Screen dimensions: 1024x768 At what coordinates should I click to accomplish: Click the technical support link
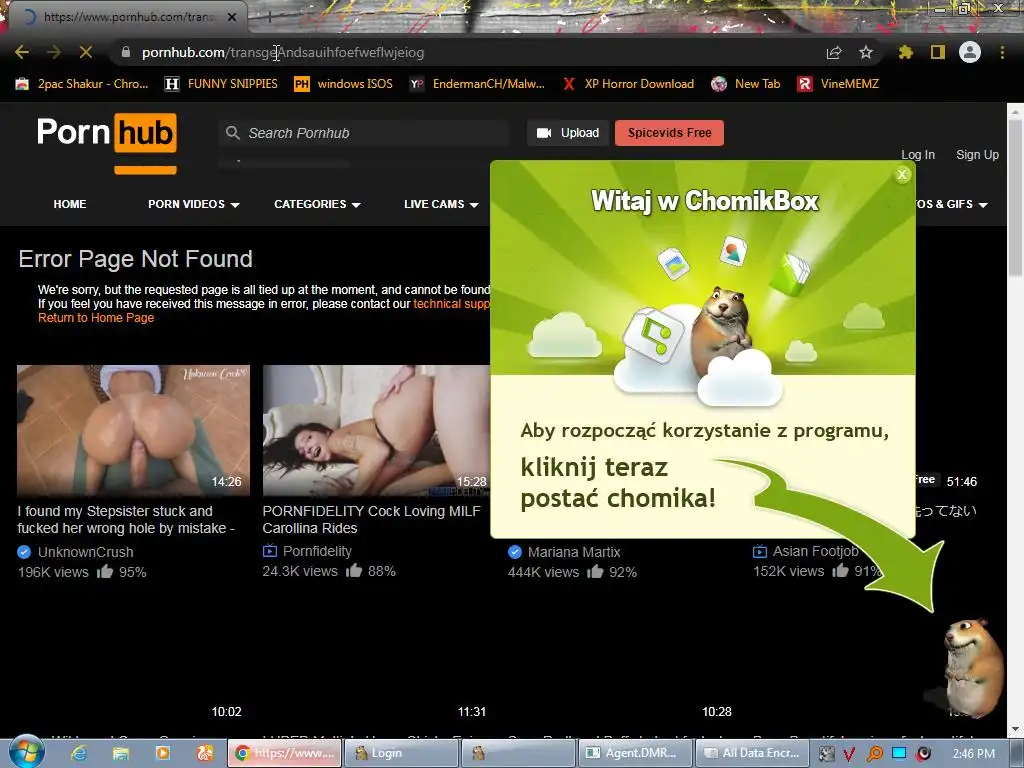pos(451,304)
